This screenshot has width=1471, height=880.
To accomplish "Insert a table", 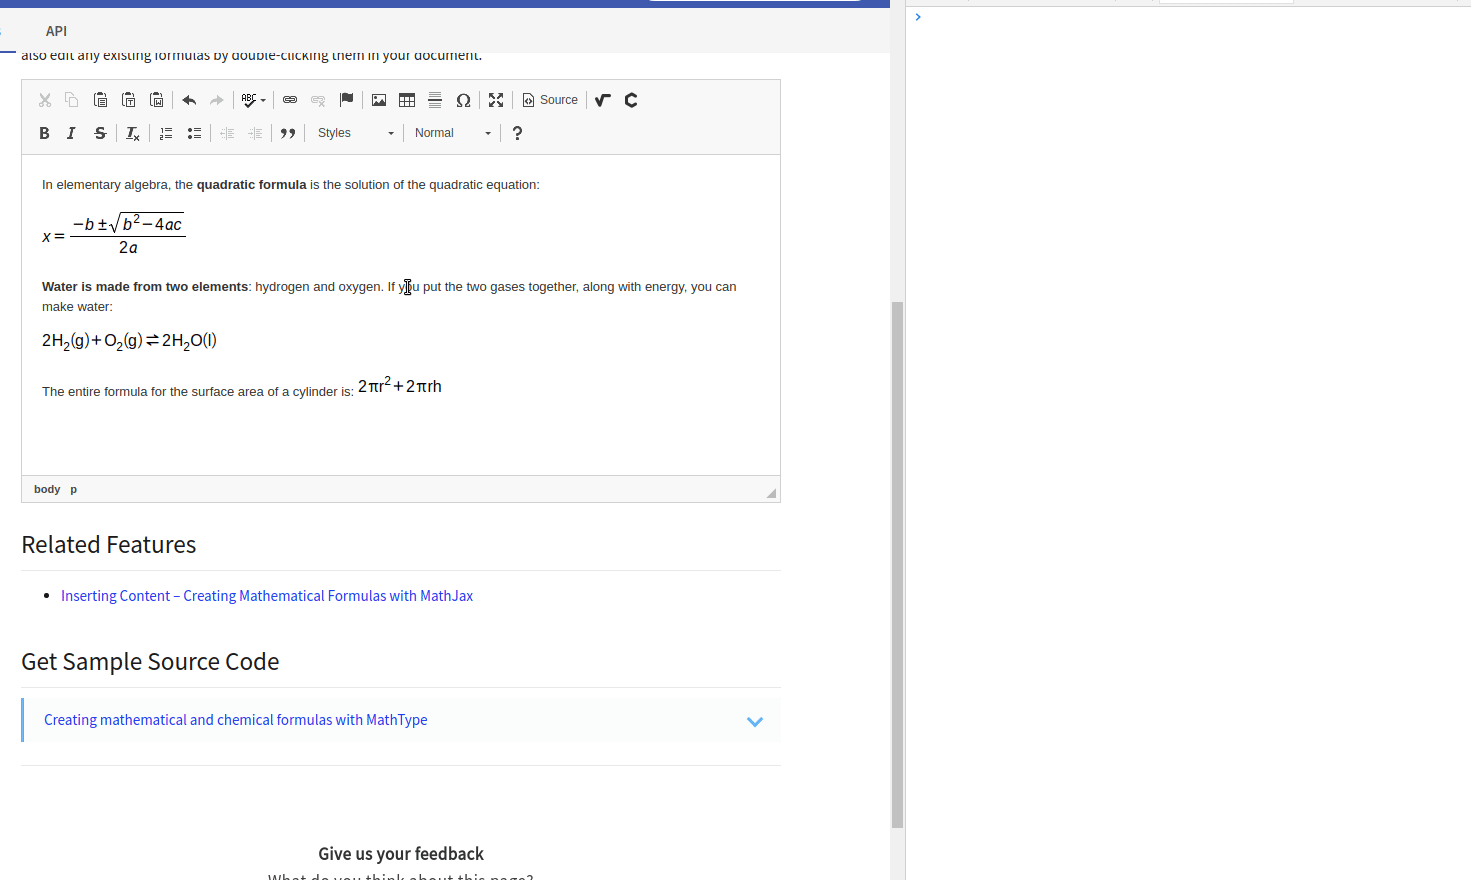I will click(406, 99).
